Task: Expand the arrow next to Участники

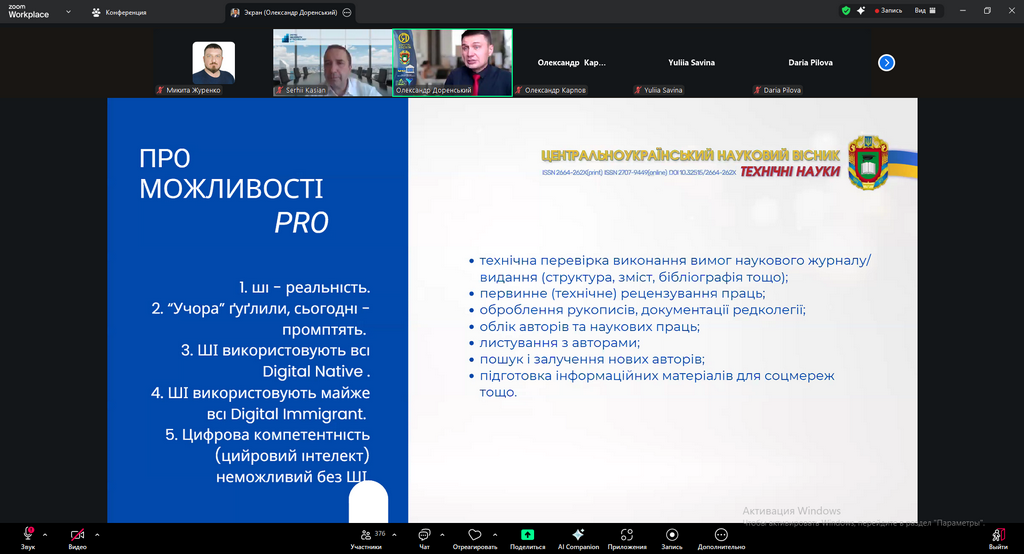Action: (394, 534)
